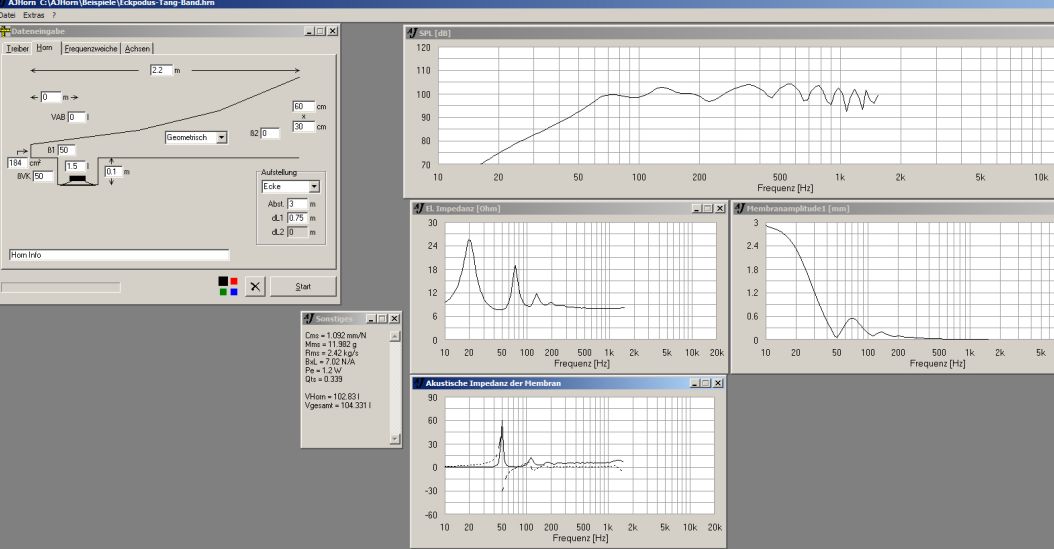Click the Akustische Impedanz window title icon
The width and height of the screenshot is (1054, 549).
click(417, 383)
